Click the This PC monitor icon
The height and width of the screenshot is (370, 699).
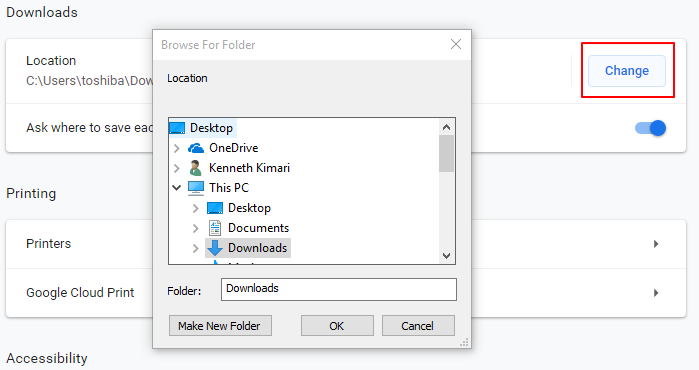coord(196,188)
